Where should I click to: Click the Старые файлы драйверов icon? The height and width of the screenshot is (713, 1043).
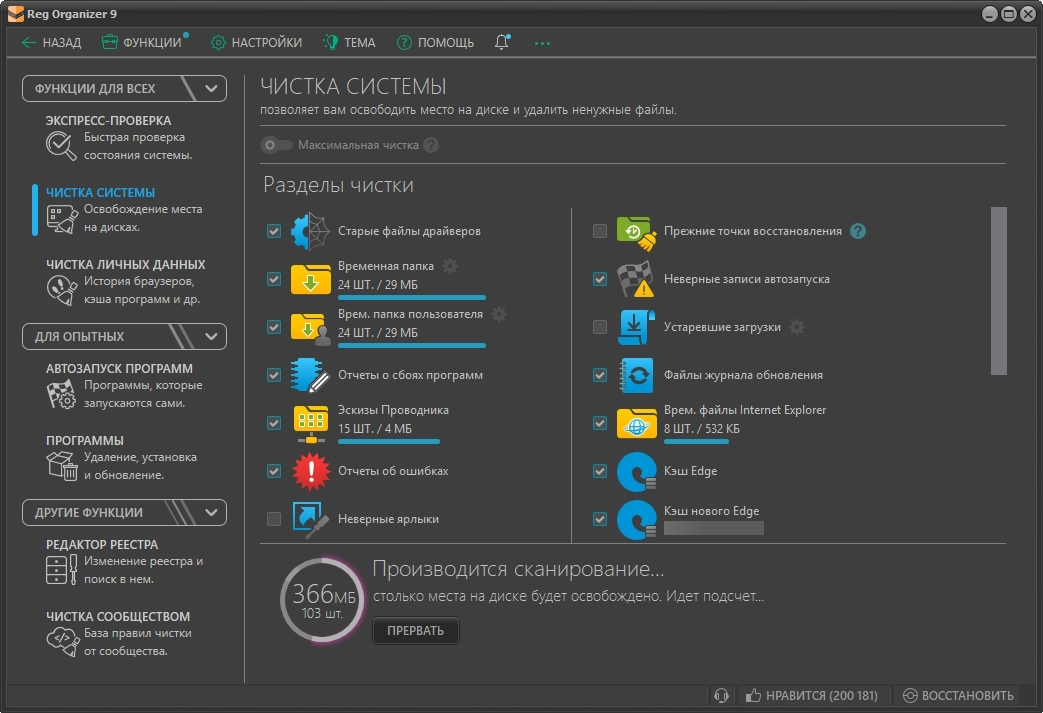point(310,231)
